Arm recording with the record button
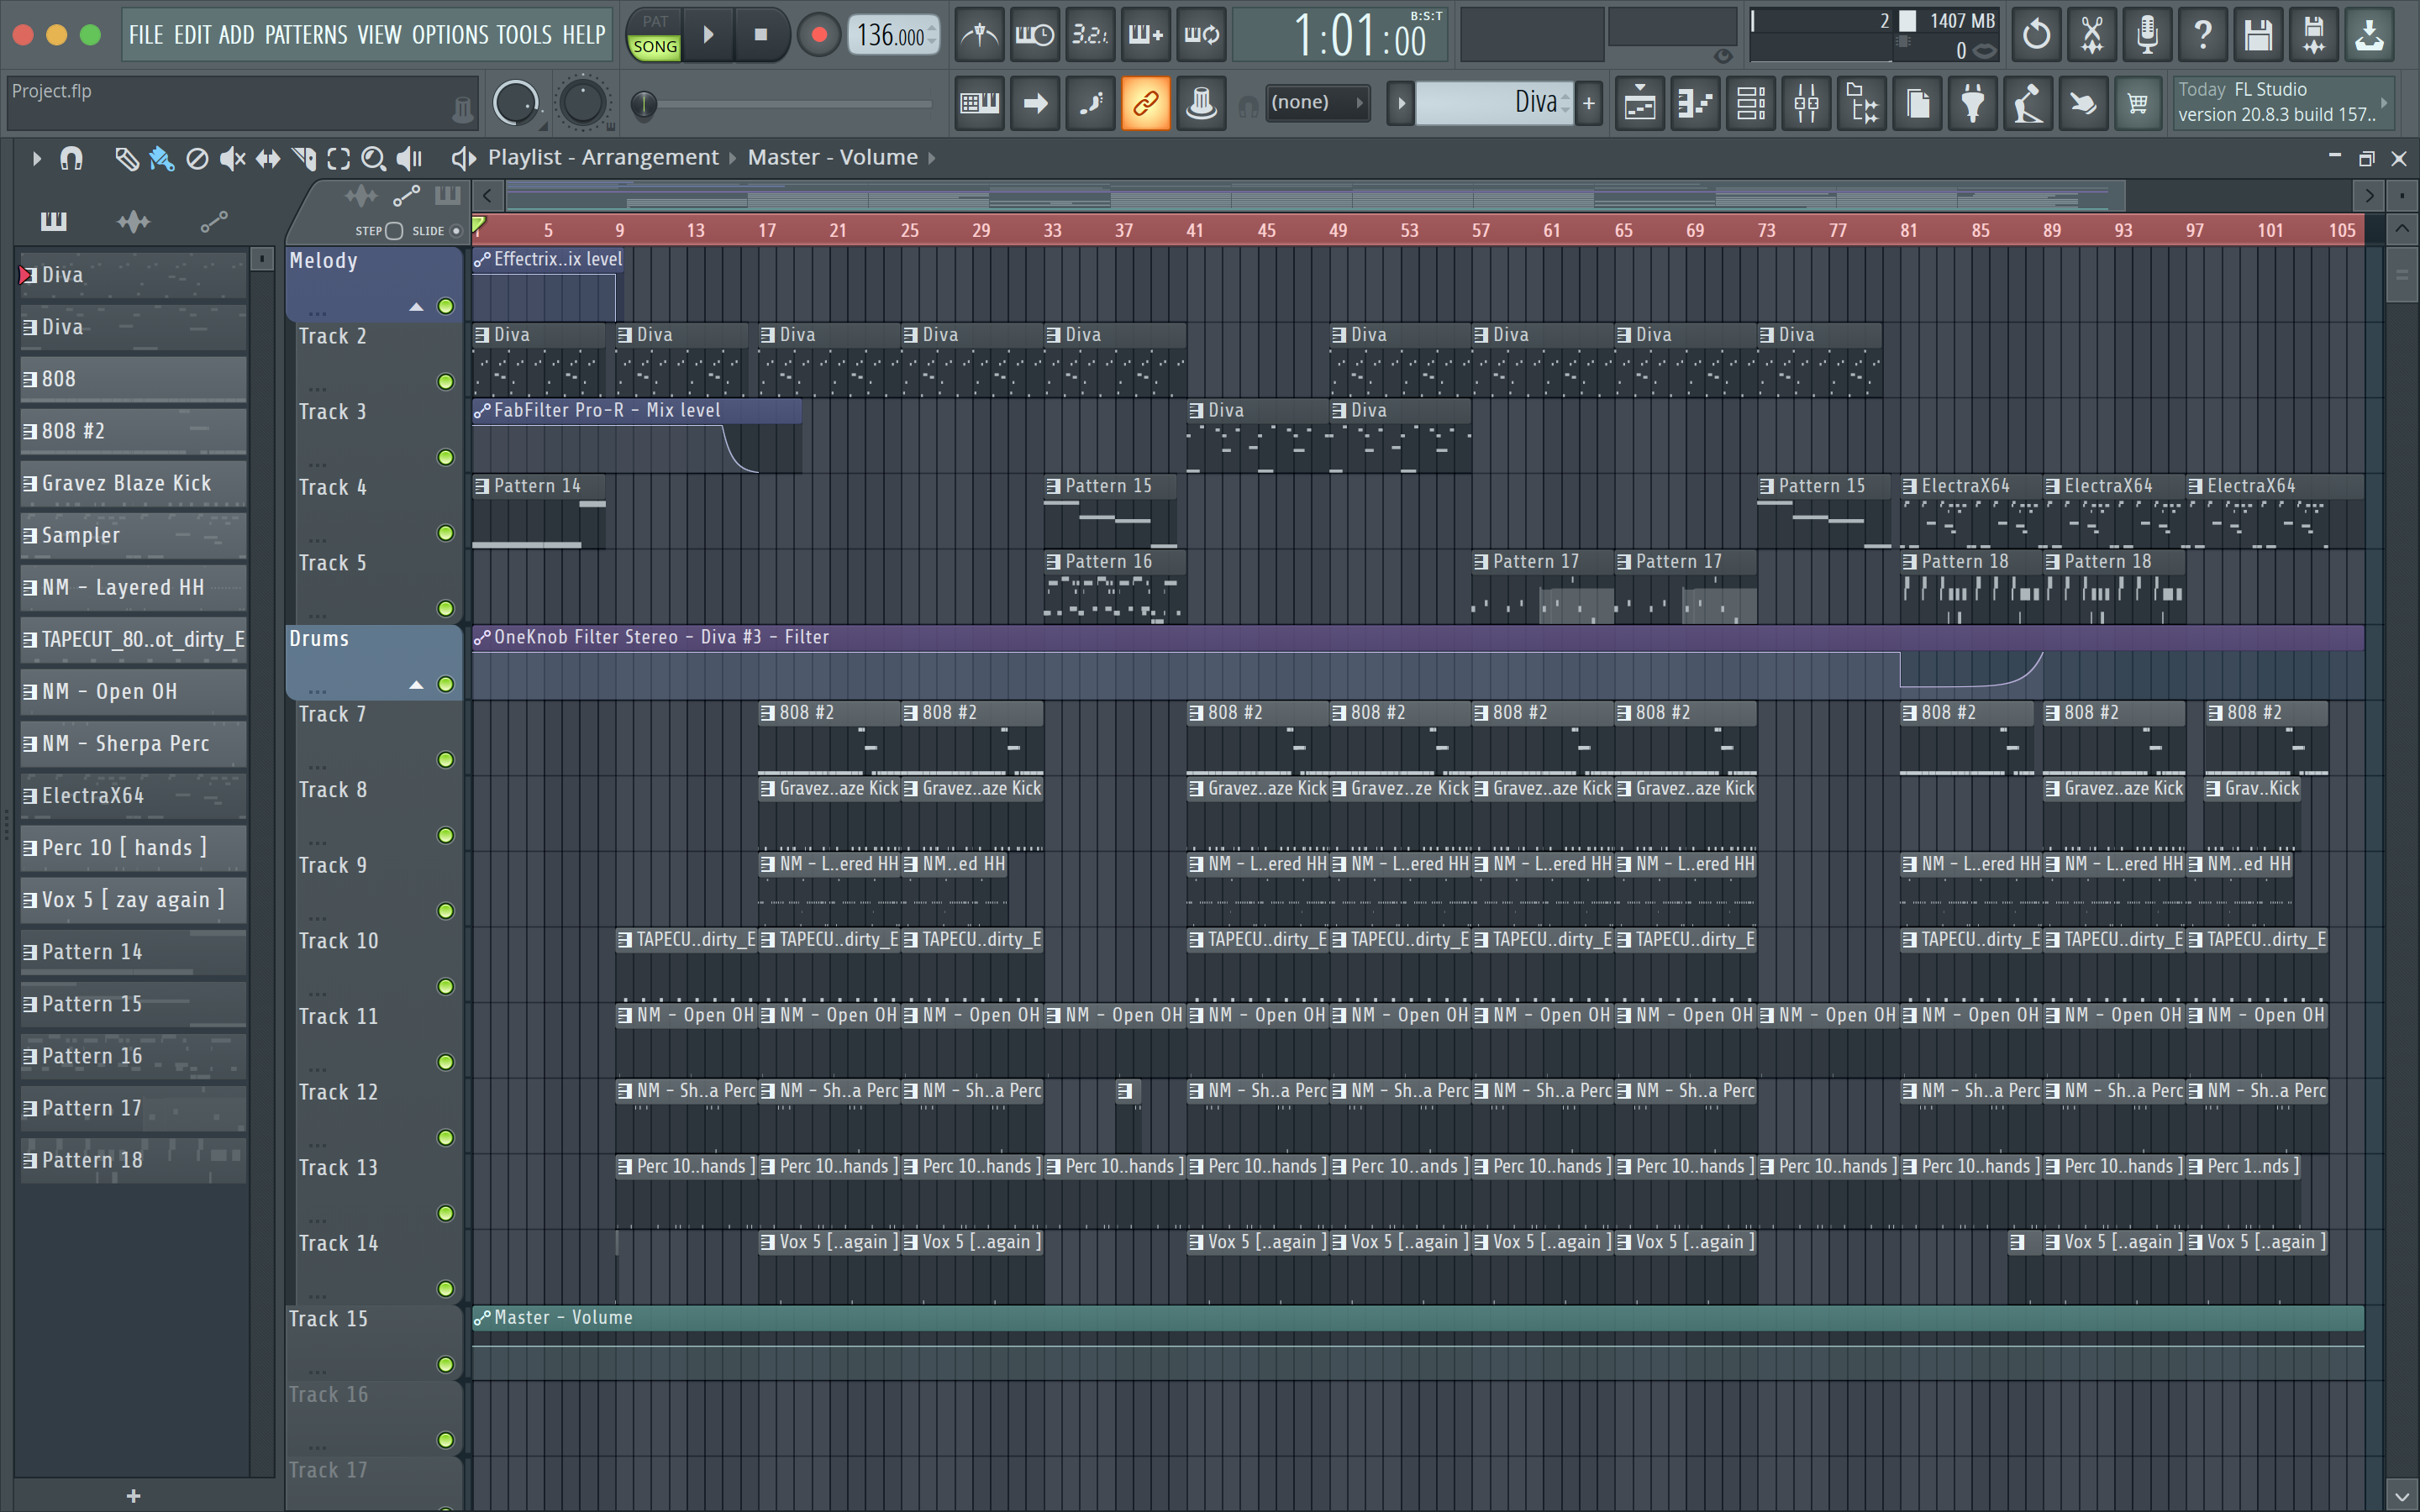2420x1512 pixels. click(x=819, y=36)
